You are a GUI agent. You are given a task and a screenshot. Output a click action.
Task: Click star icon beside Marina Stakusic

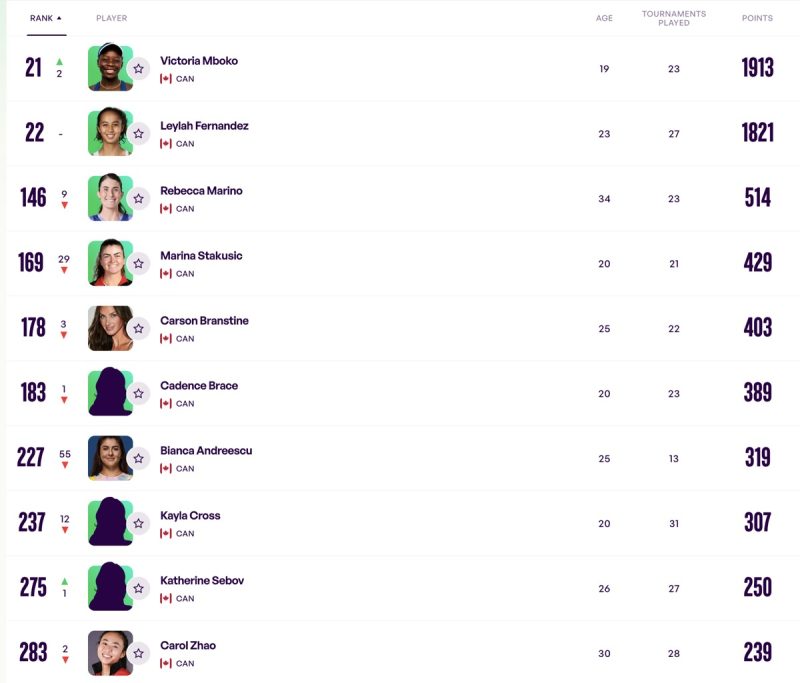tap(139, 264)
